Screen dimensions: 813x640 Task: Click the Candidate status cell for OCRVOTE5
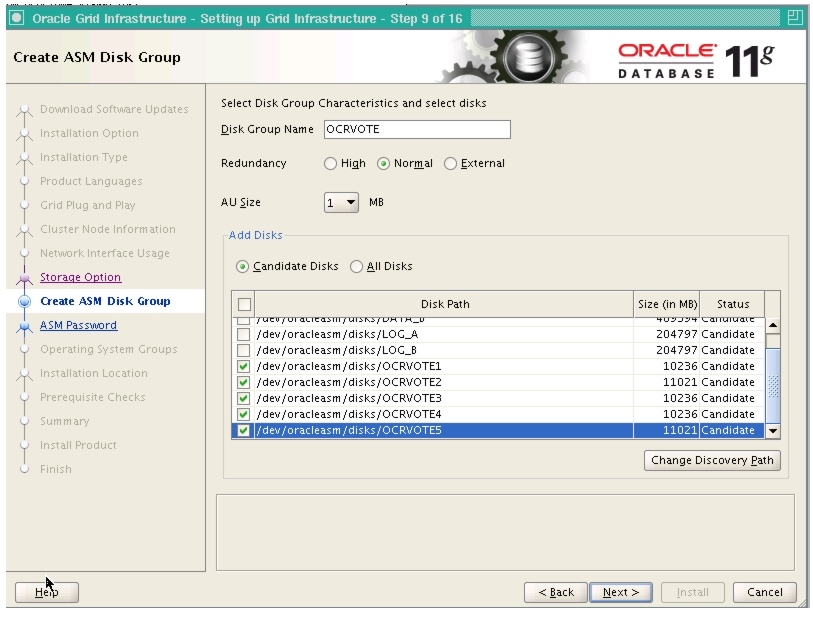point(732,430)
